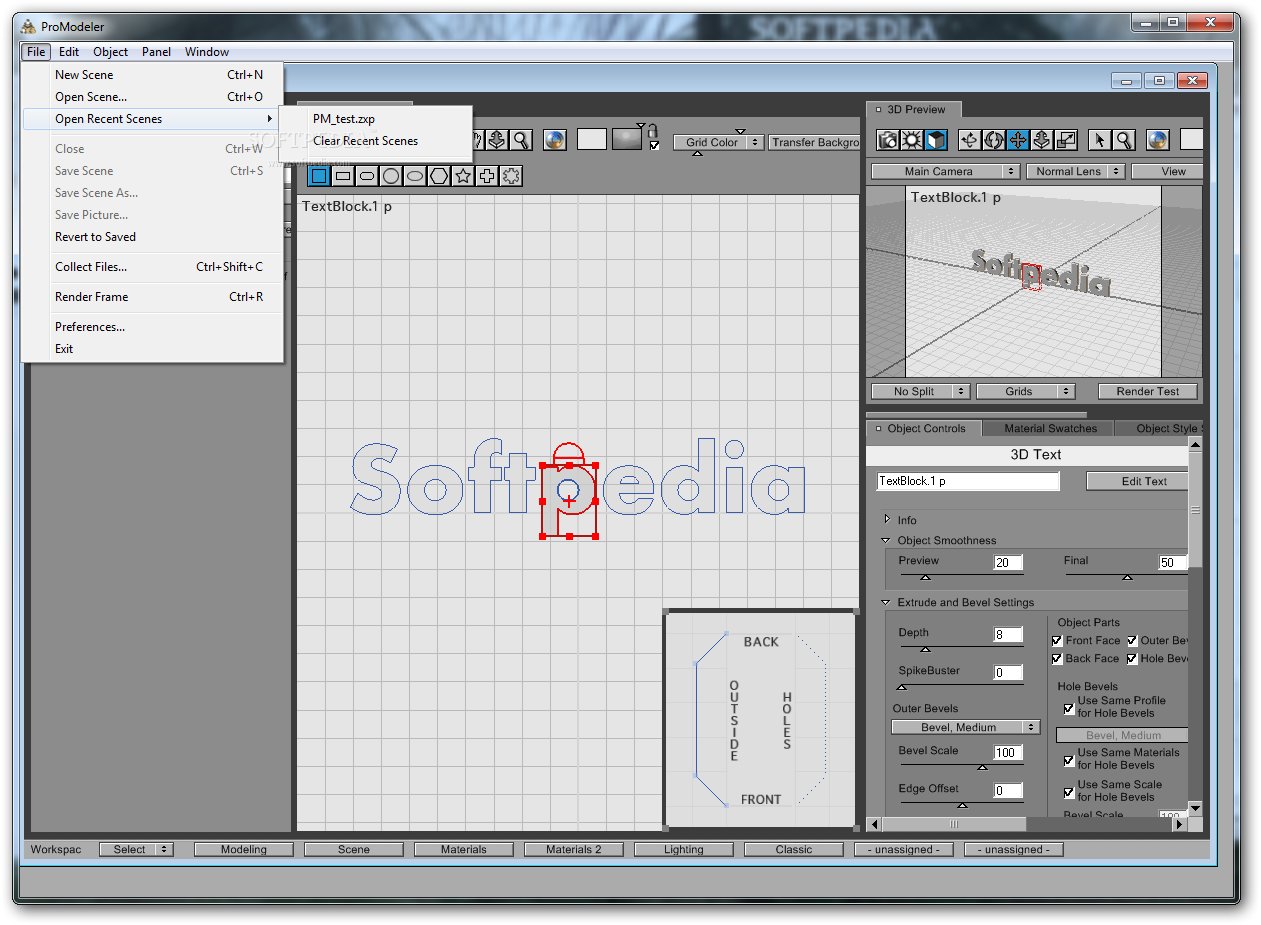This screenshot has height=925, width=1261.
Task: Uncheck Use Same Scale for Hole Bevels
Action: [x=1069, y=791]
